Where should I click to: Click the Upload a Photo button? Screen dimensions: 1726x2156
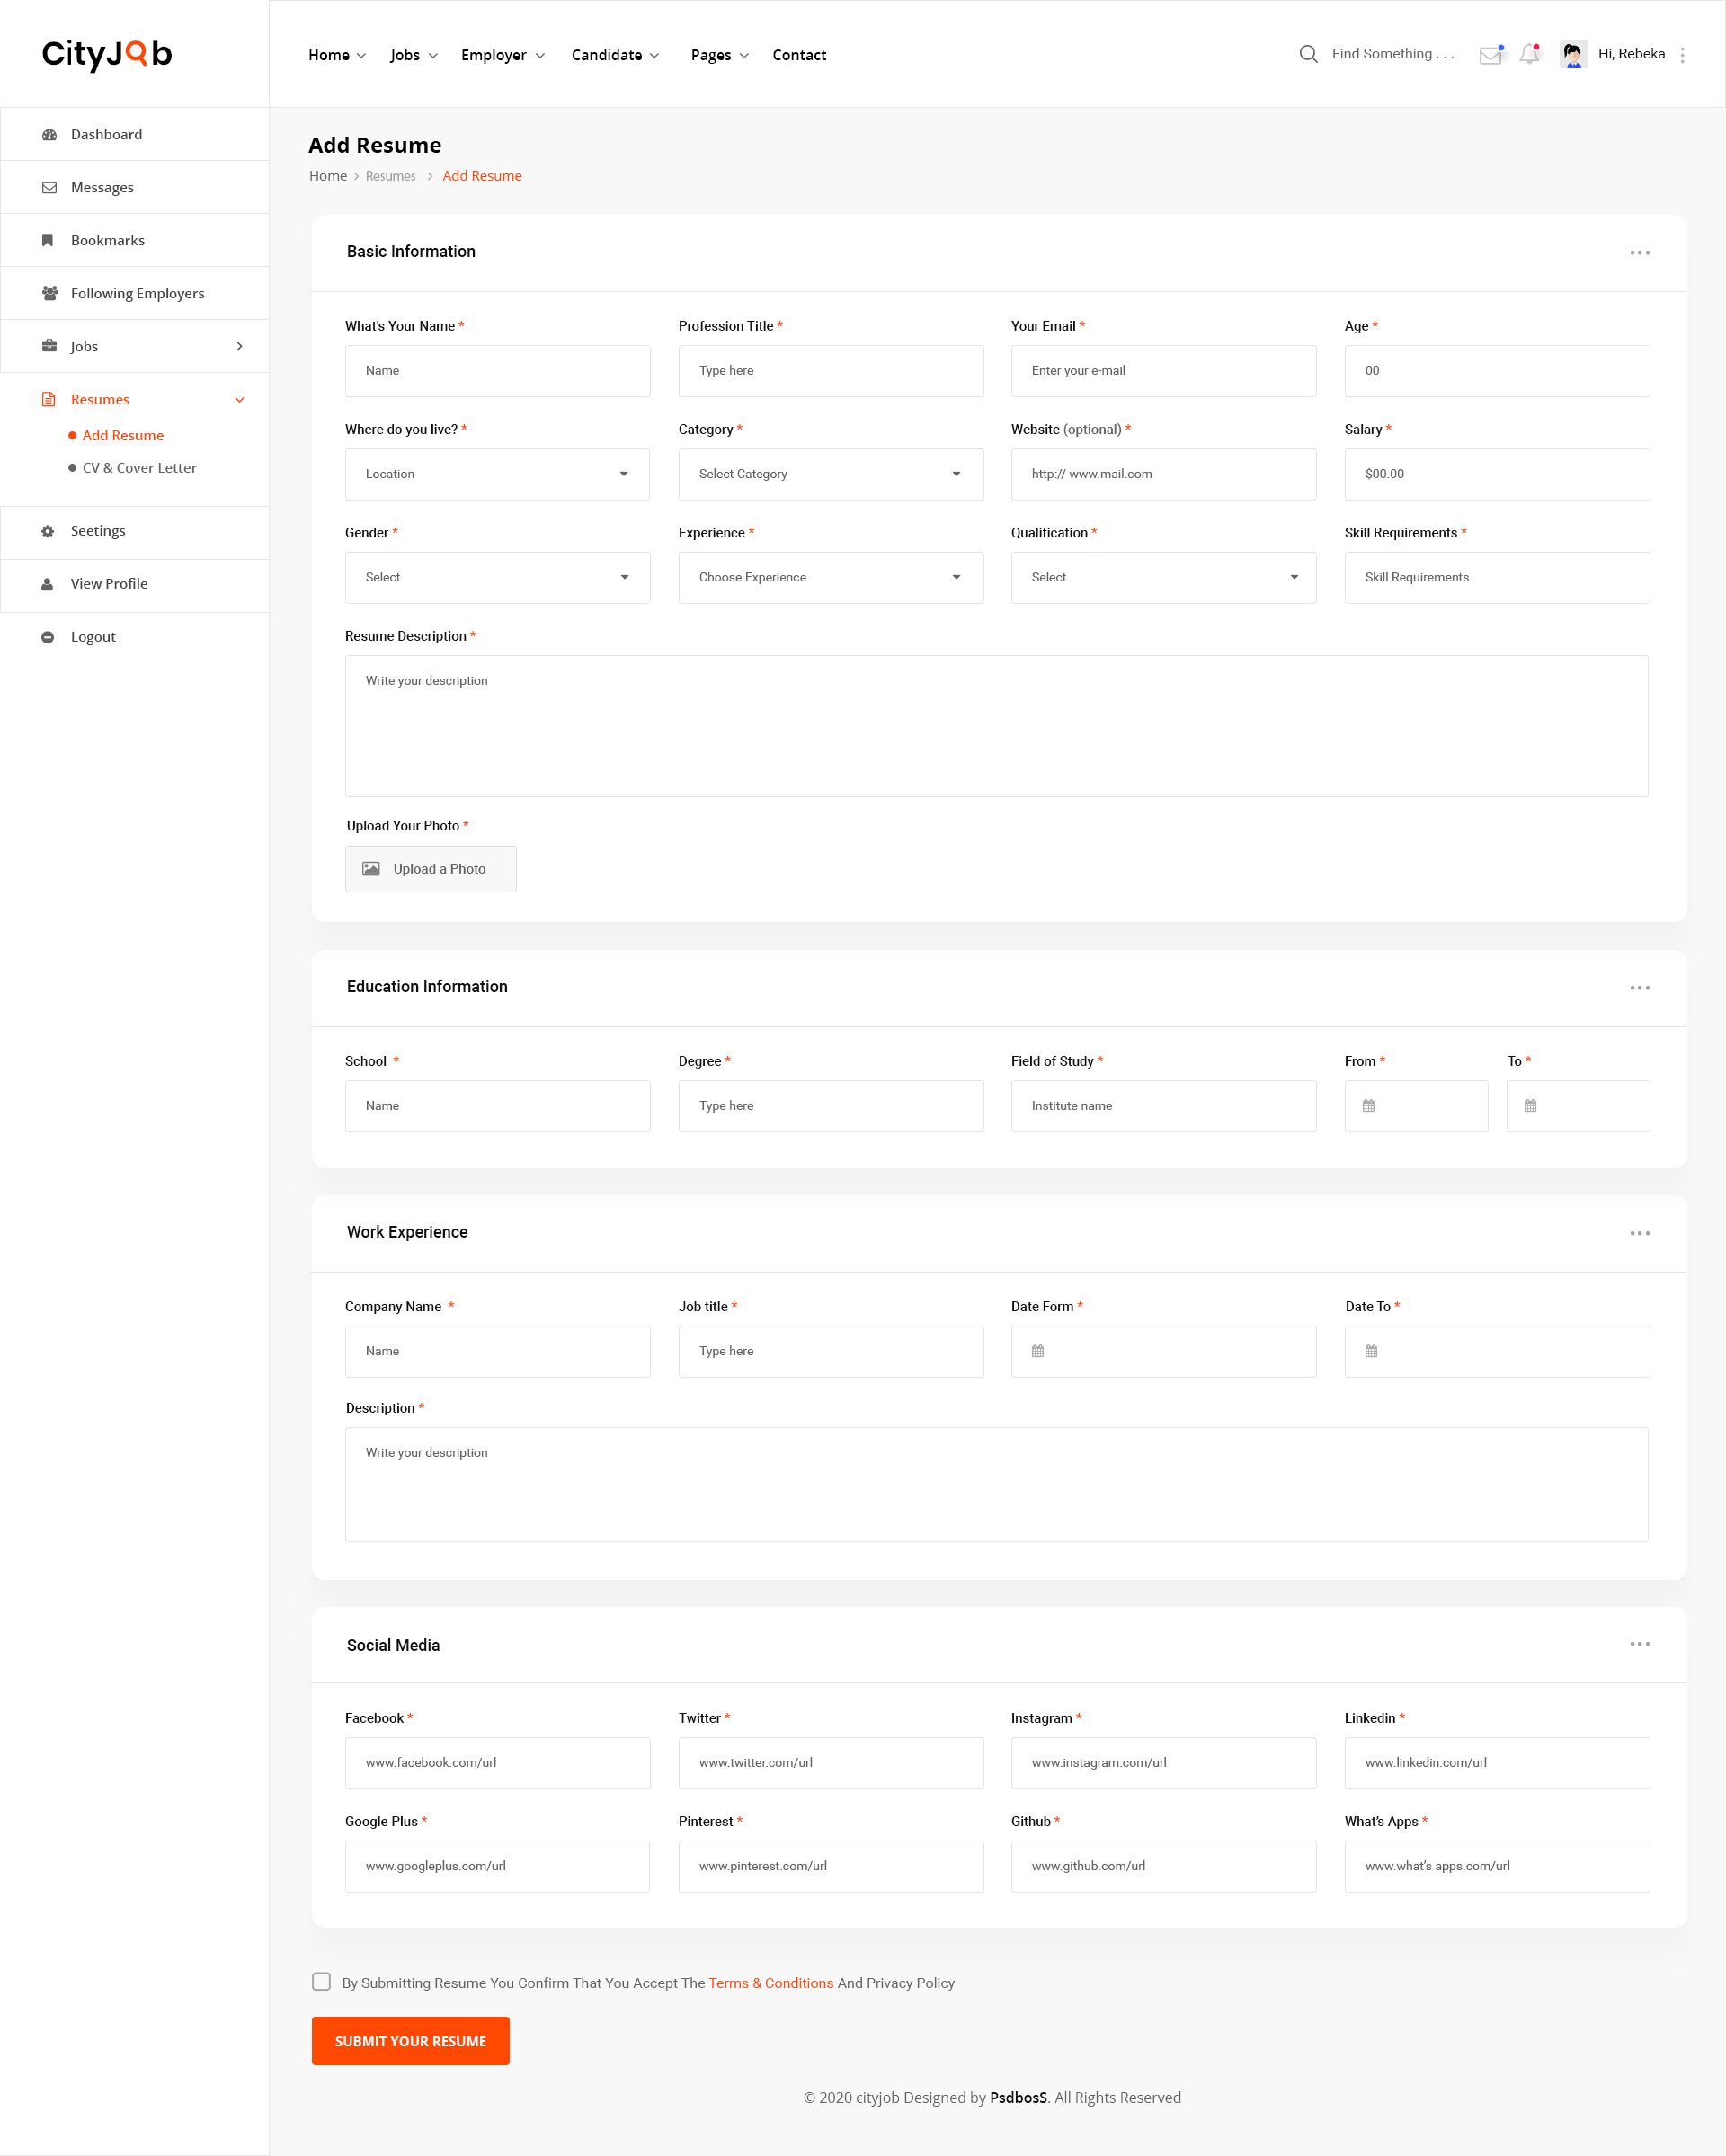[430, 869]
